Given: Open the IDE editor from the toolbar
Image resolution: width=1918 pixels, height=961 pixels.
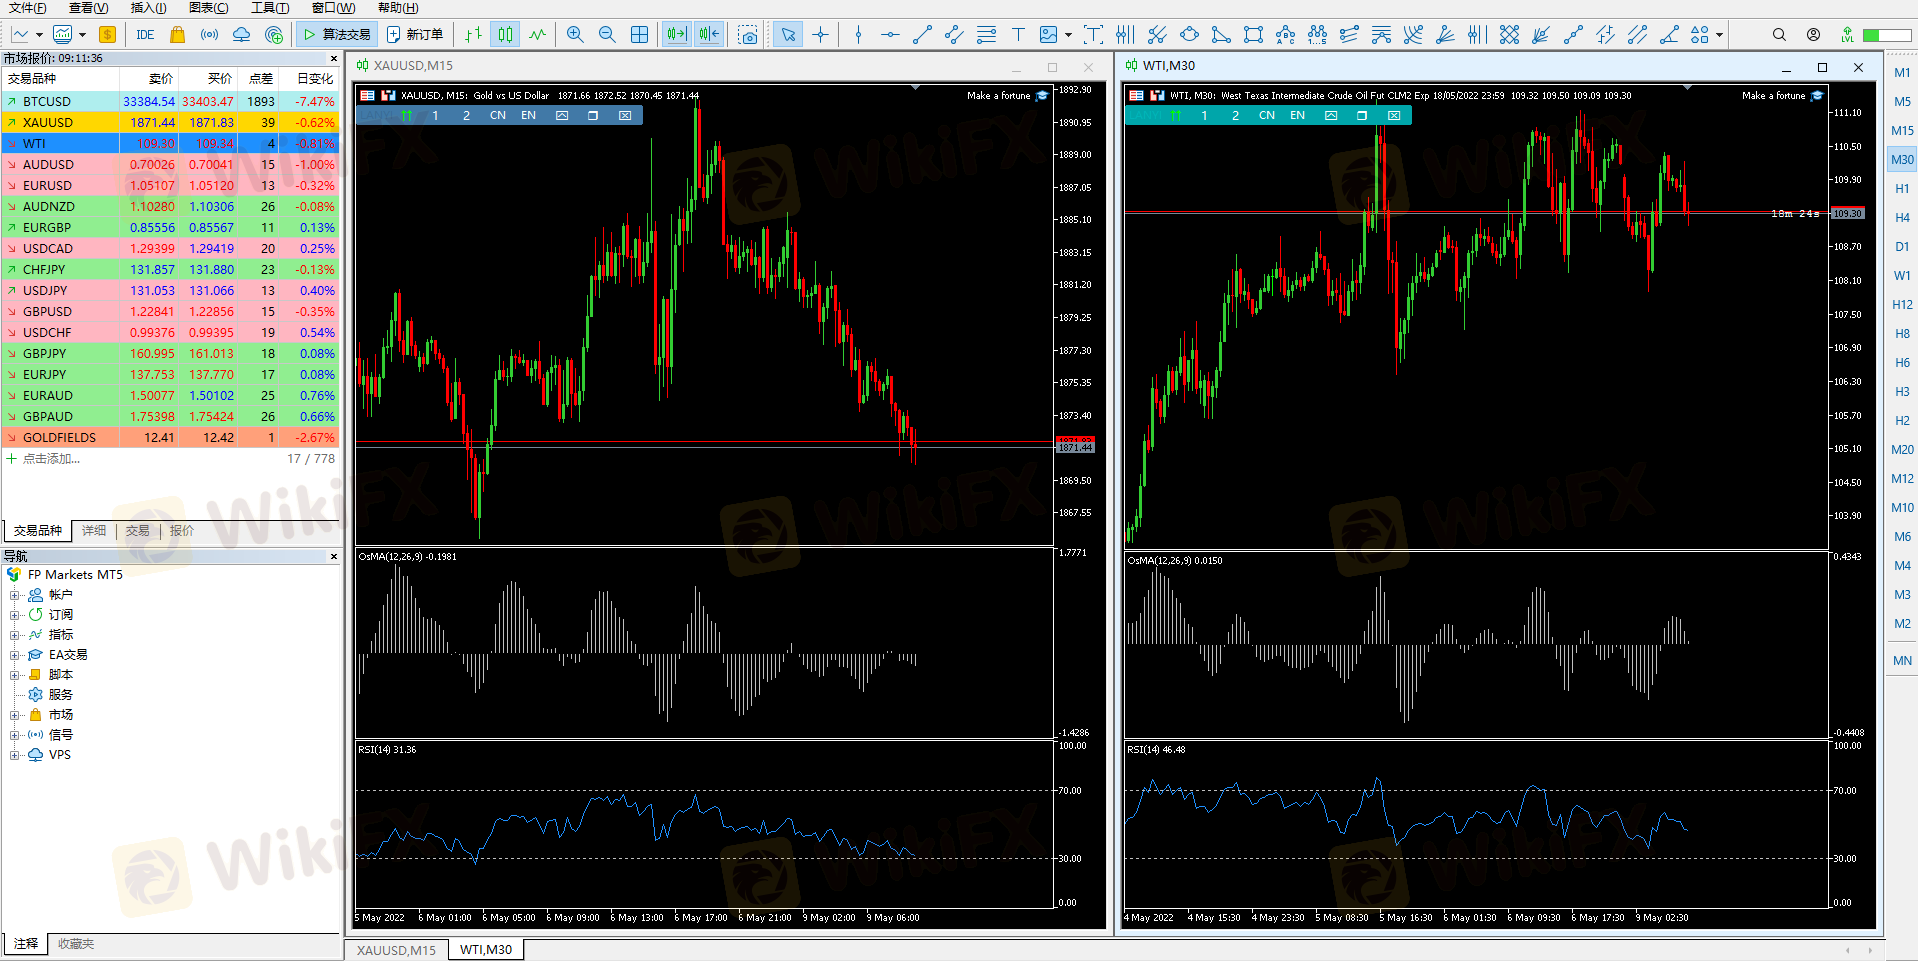Looking at the screenshot, I should pos(145,35).
